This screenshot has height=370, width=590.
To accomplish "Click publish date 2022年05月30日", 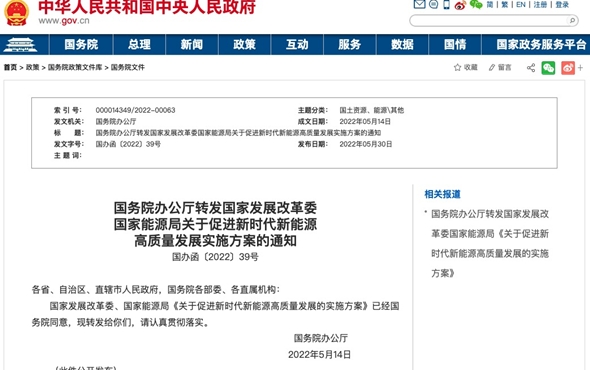I will 366,144.
